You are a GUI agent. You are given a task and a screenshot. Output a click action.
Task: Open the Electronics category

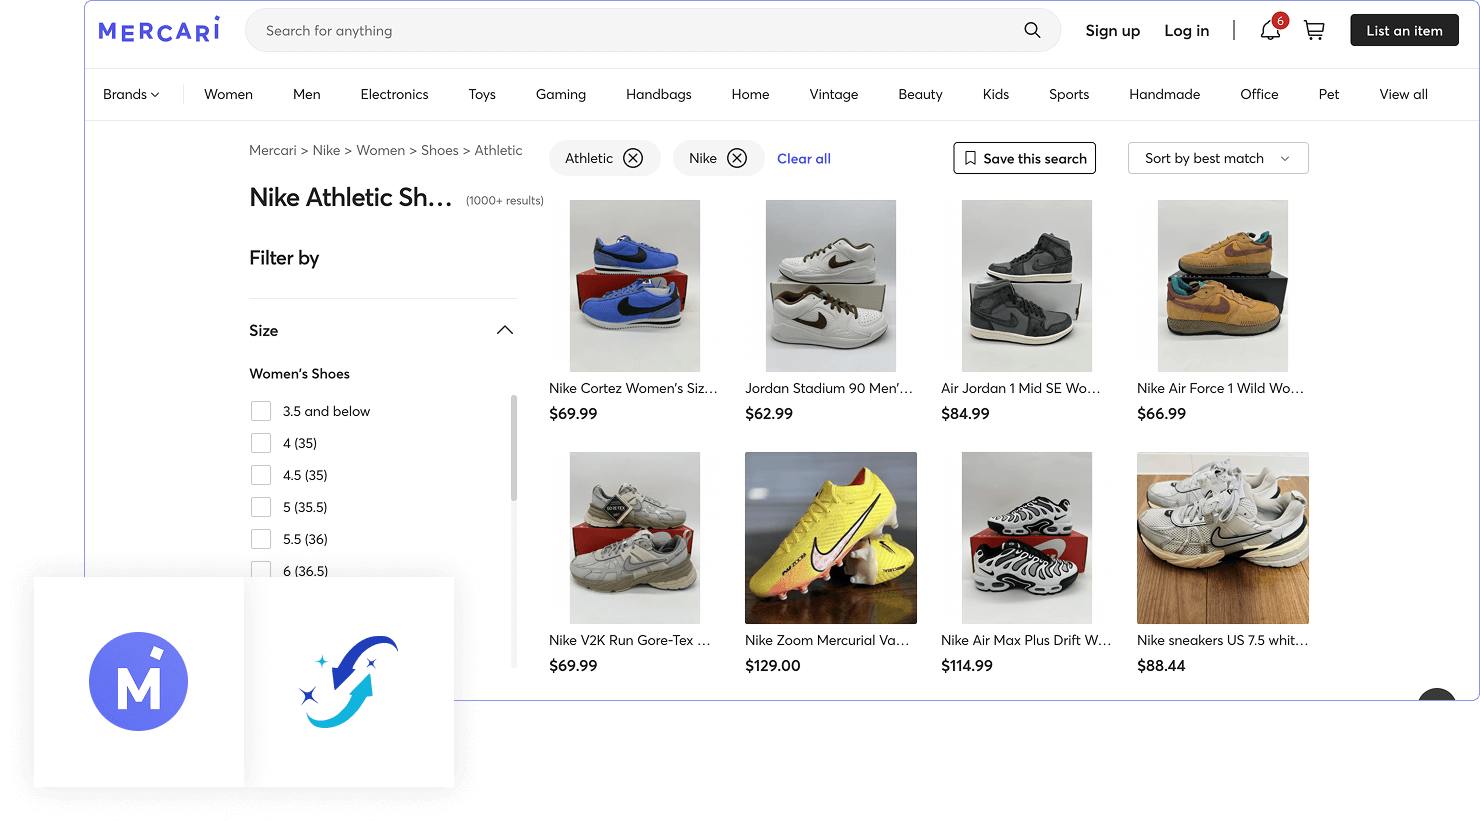click(394, 94)
